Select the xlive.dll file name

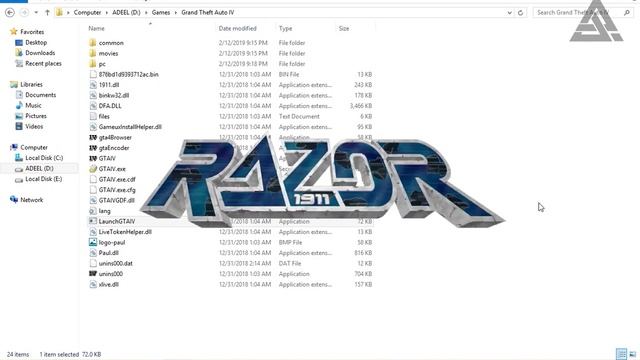109,285
